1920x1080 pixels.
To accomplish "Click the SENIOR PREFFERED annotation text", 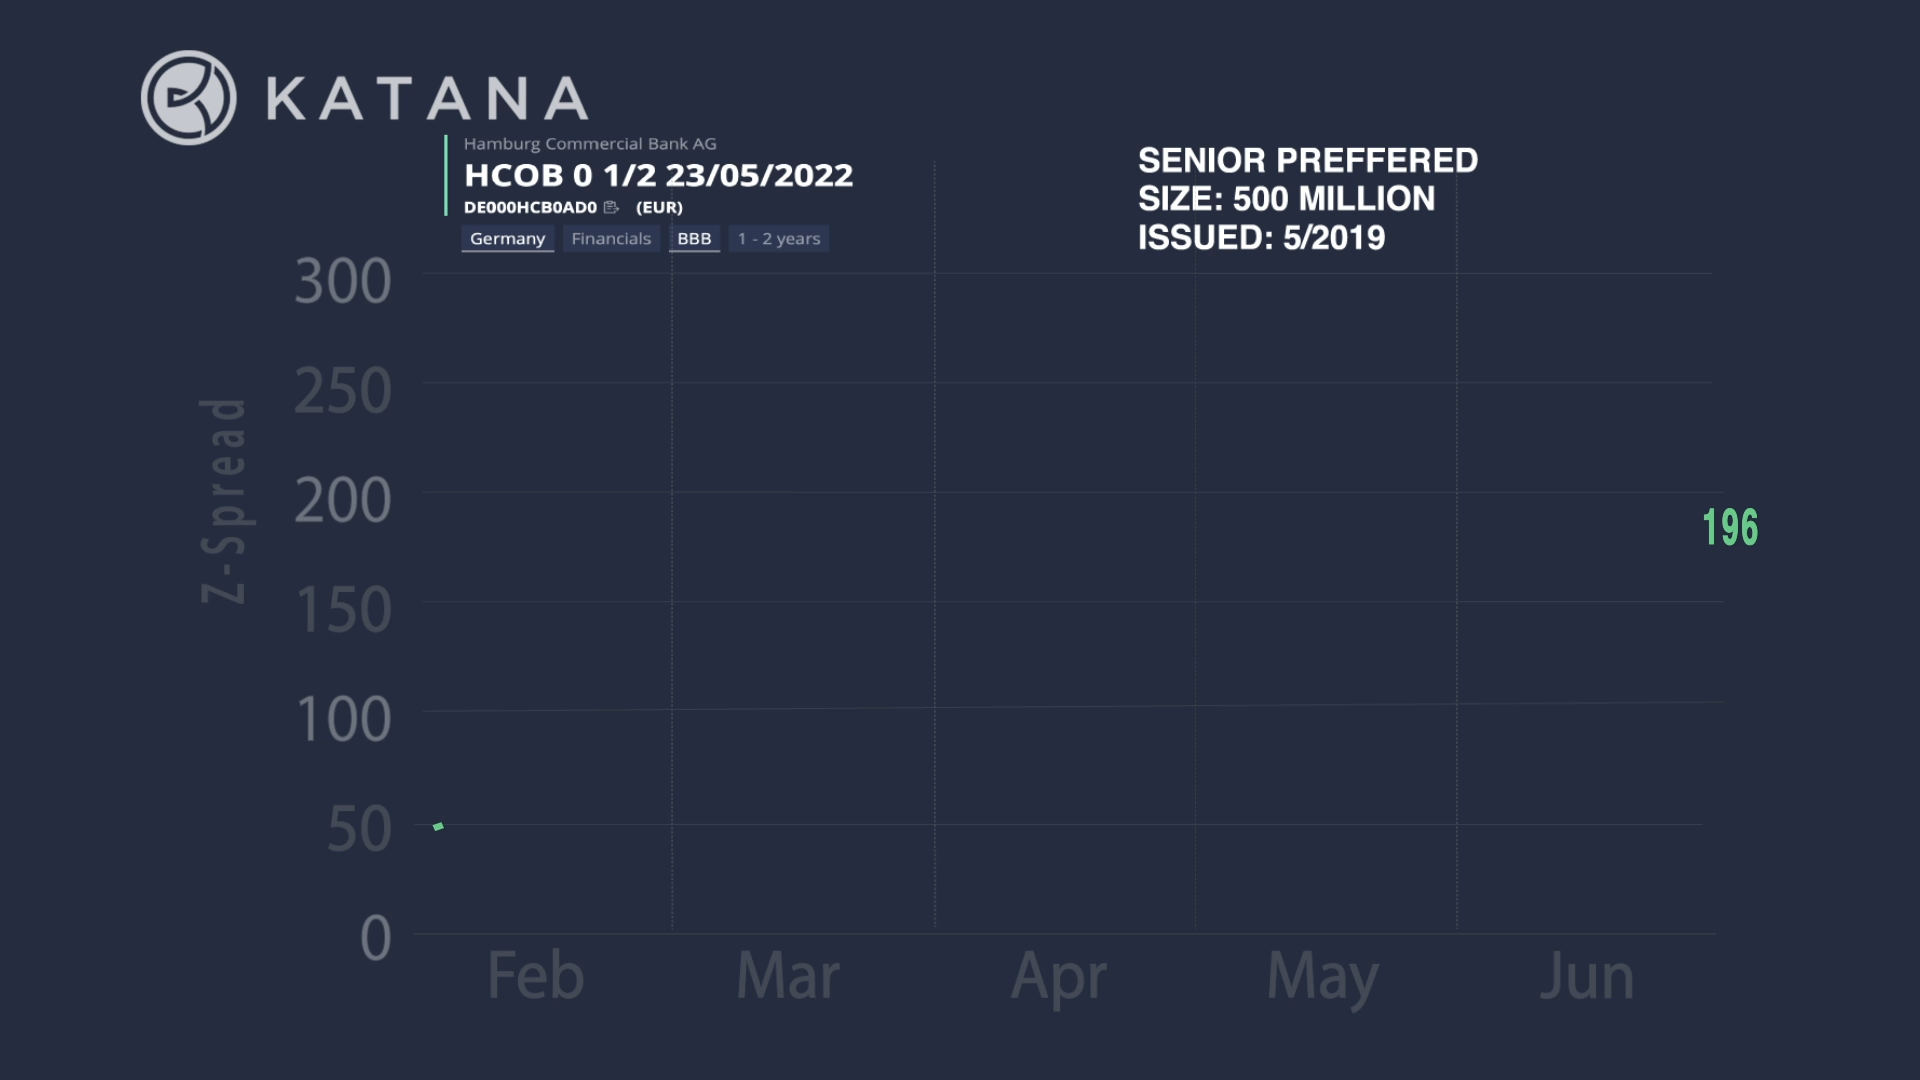I will point(1308,160).
